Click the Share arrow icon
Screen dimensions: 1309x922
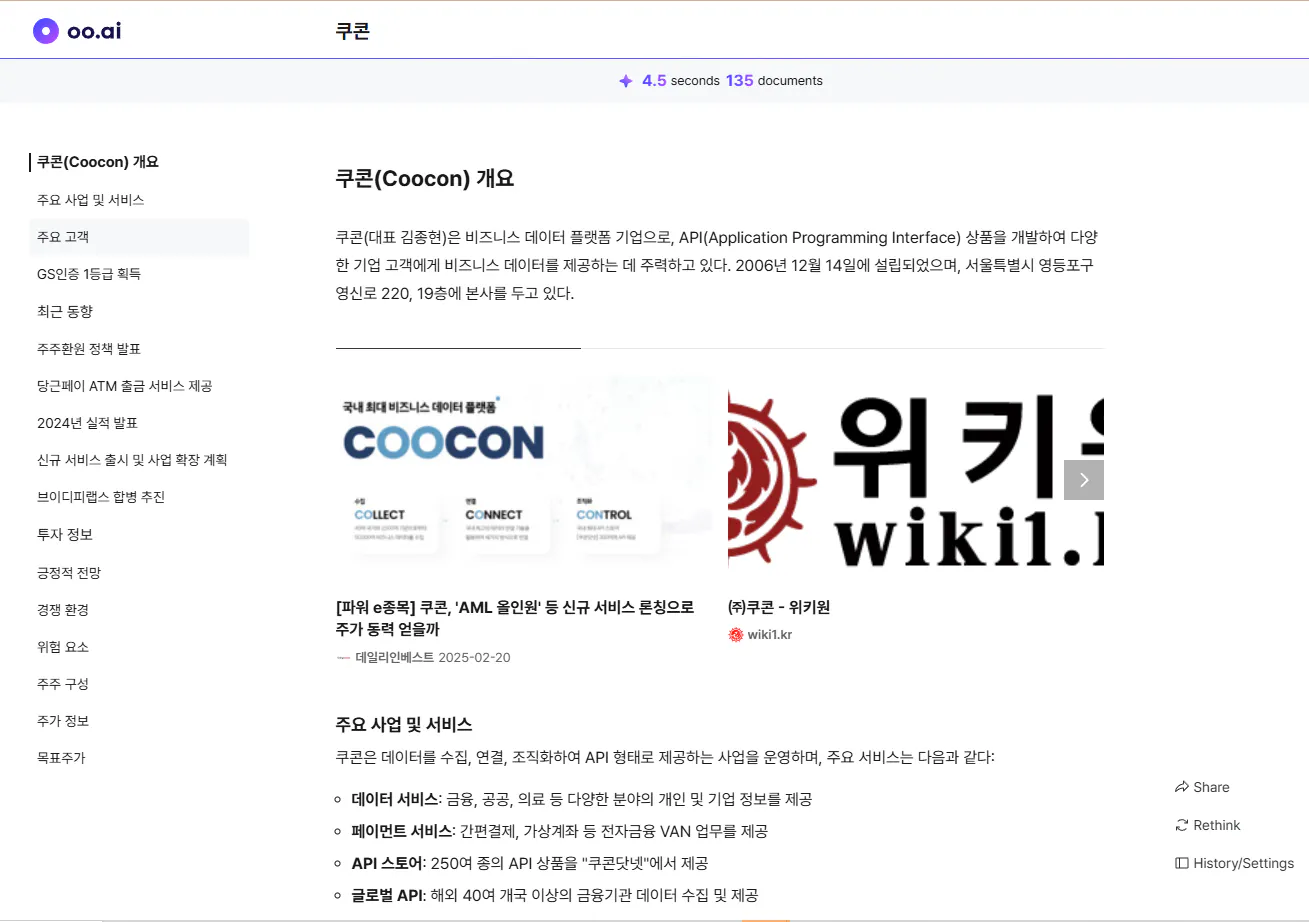point(1182,787)
